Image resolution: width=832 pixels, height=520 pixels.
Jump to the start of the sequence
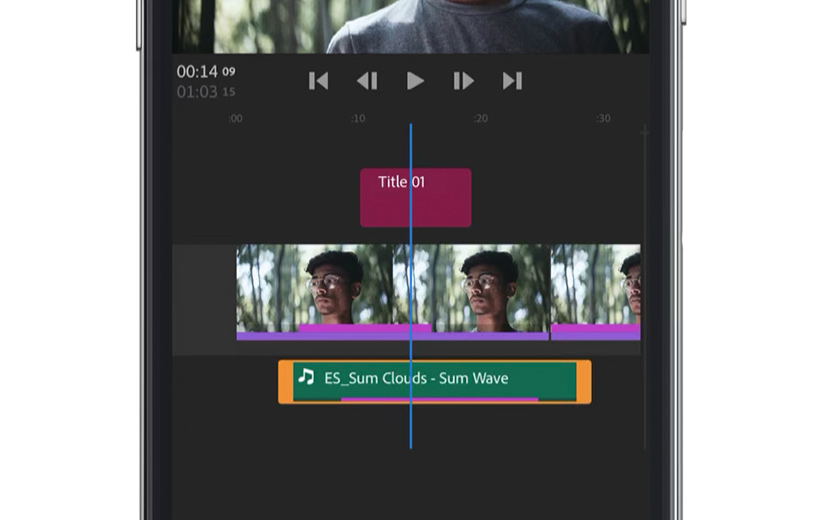[319, 81]
